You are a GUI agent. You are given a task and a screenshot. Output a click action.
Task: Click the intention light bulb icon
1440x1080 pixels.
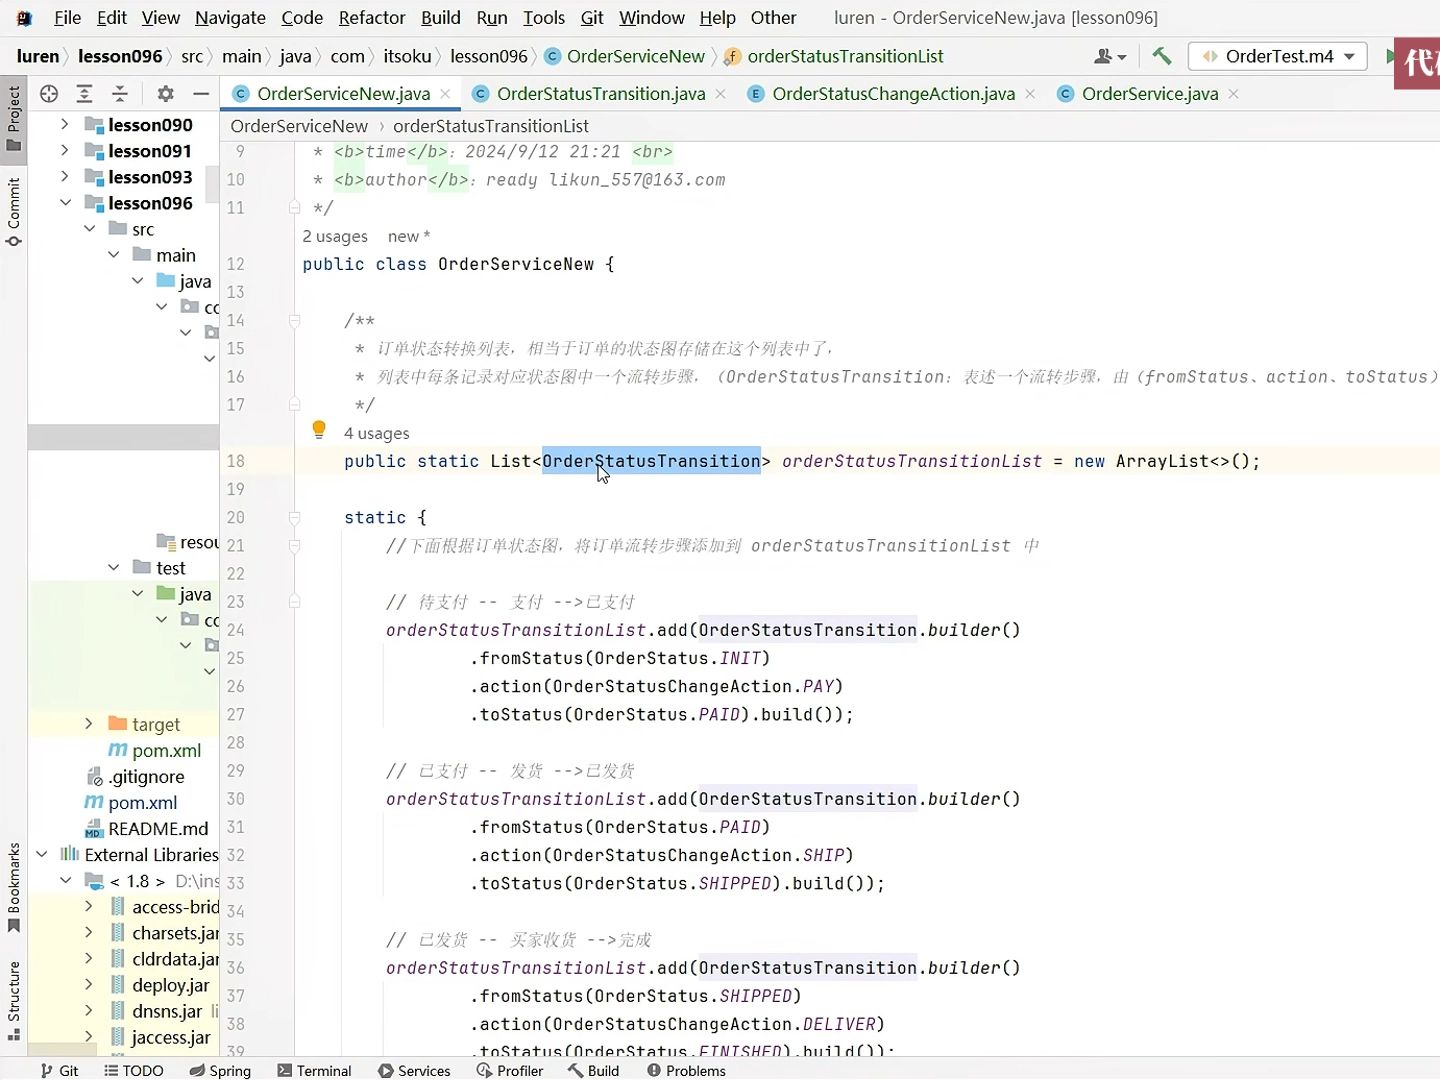click(x=319, y=430)
